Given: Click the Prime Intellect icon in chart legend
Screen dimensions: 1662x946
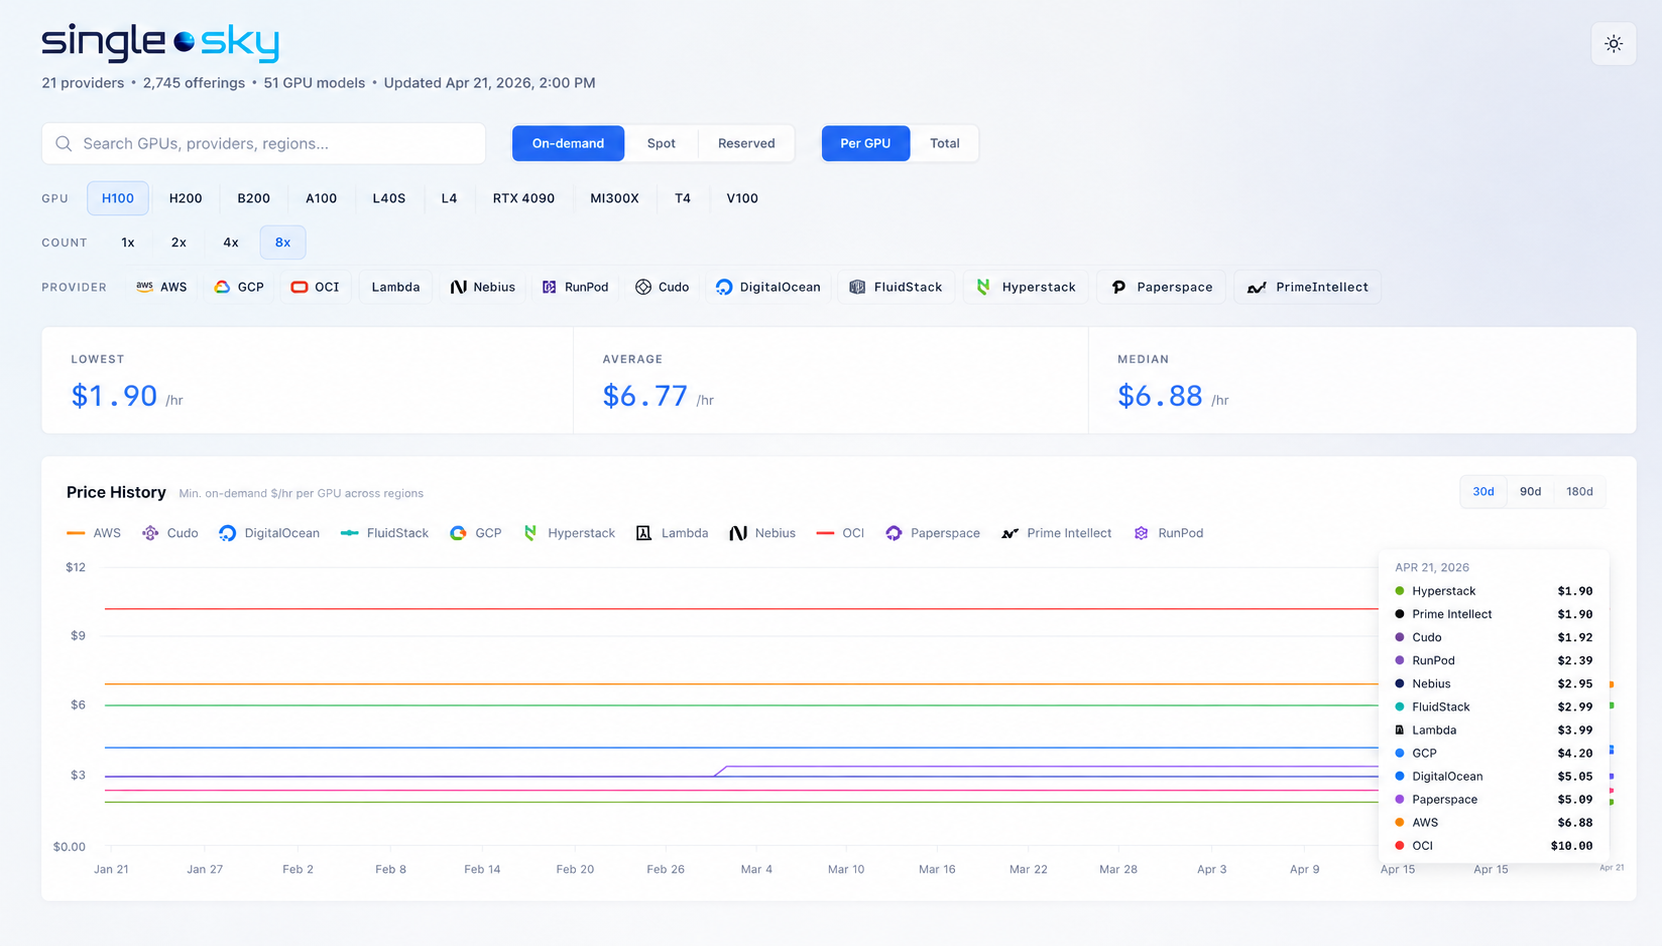Looking at the screenshot, I should (x=1010, y=533).
